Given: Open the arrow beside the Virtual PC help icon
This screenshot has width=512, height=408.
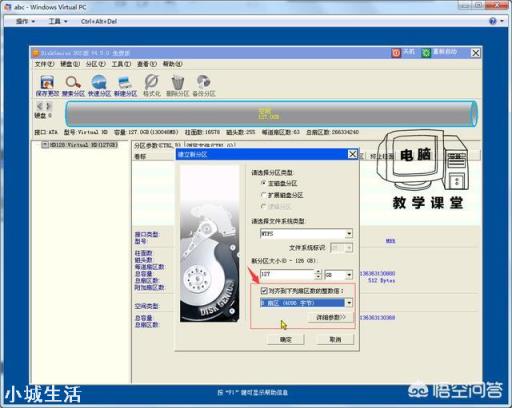Looking at the screenshot, I should click(502, 21).
